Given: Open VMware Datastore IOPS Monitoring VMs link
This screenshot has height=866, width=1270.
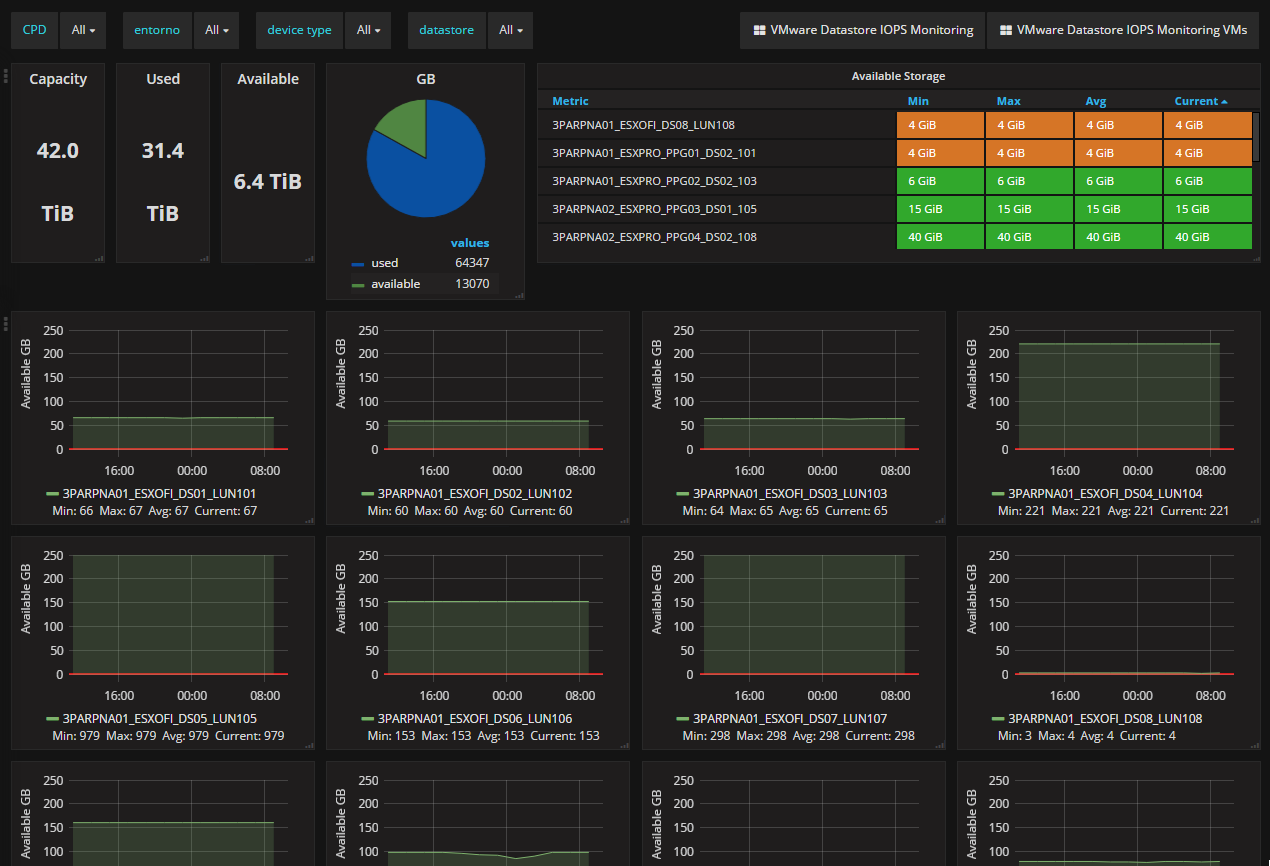Looking at the screenshot, I should [1123, 30].
